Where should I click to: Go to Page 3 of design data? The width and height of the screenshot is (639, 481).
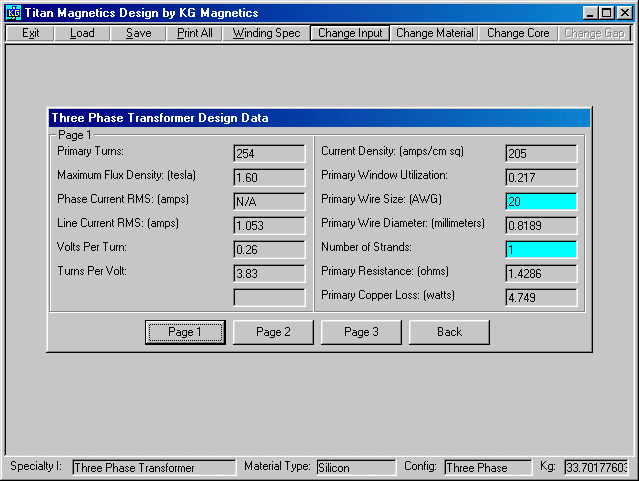(361, 332)
